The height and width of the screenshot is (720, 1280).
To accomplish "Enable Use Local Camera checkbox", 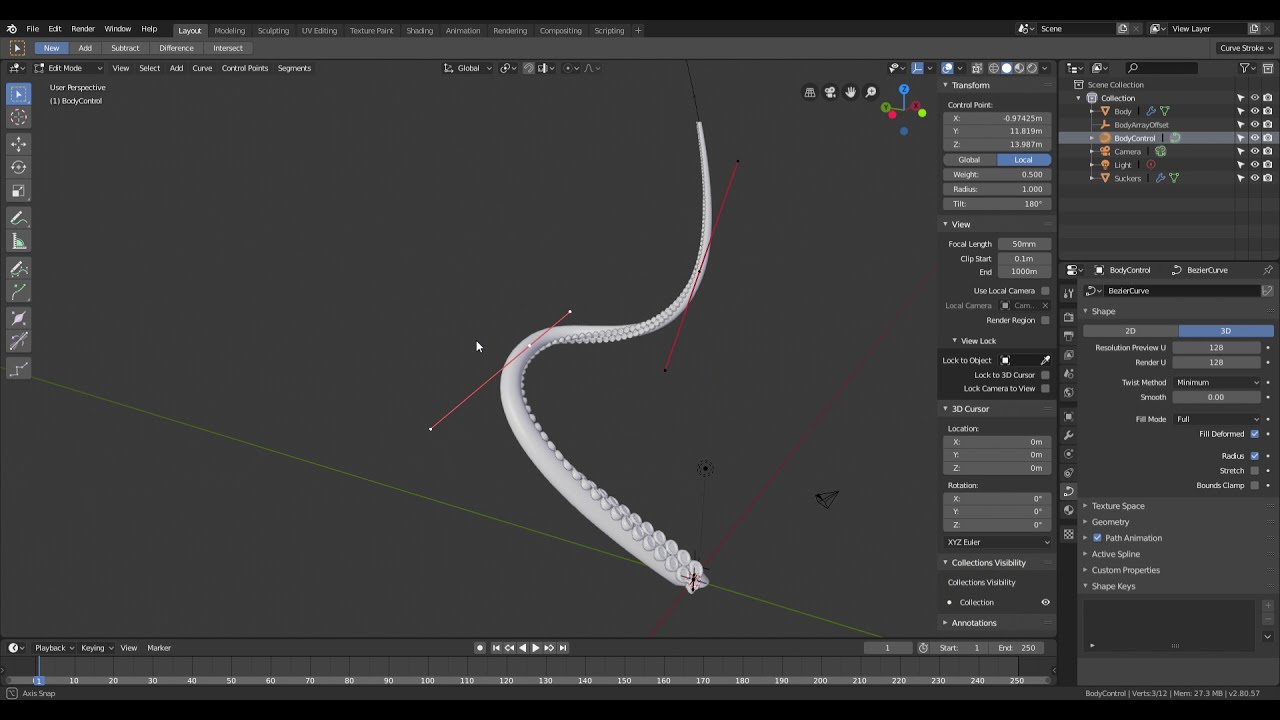I will pyautogui.click(x=1045, y=291).
